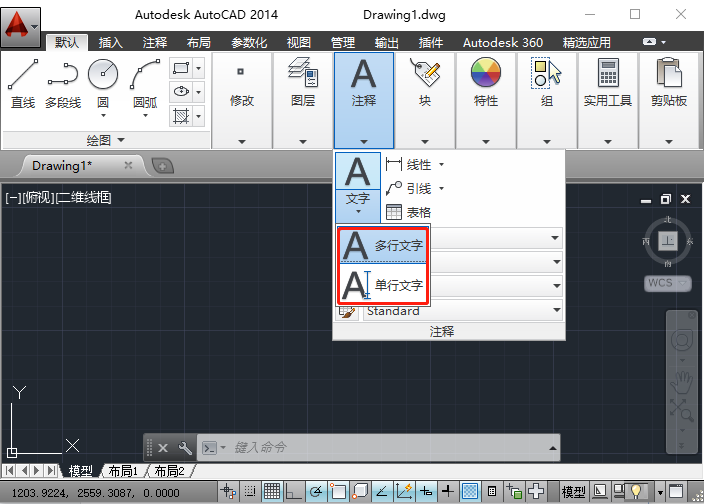
Task: Toggle lineweight display in status bar
Action: pos(448,492)
